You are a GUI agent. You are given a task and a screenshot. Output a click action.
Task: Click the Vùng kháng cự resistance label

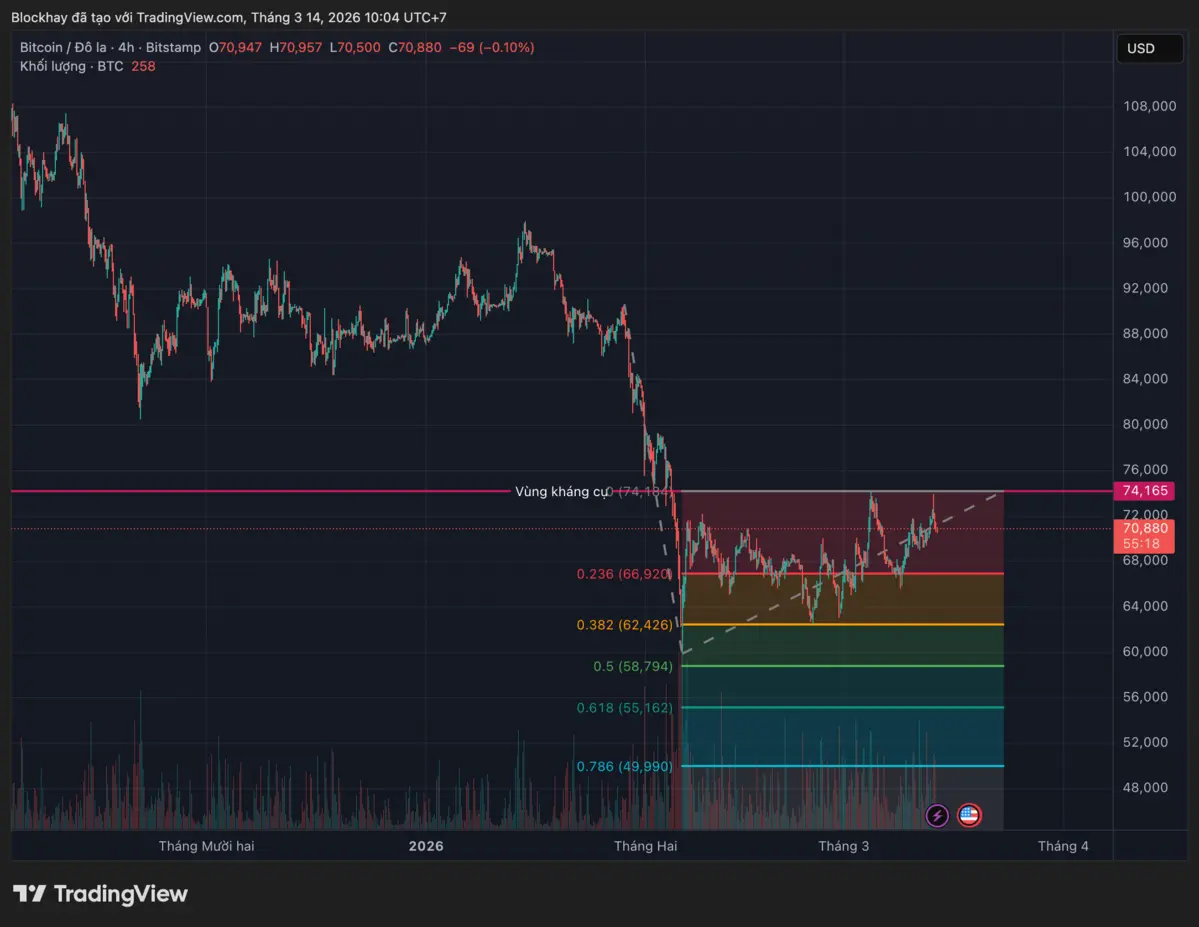click(x=562, y=492)
